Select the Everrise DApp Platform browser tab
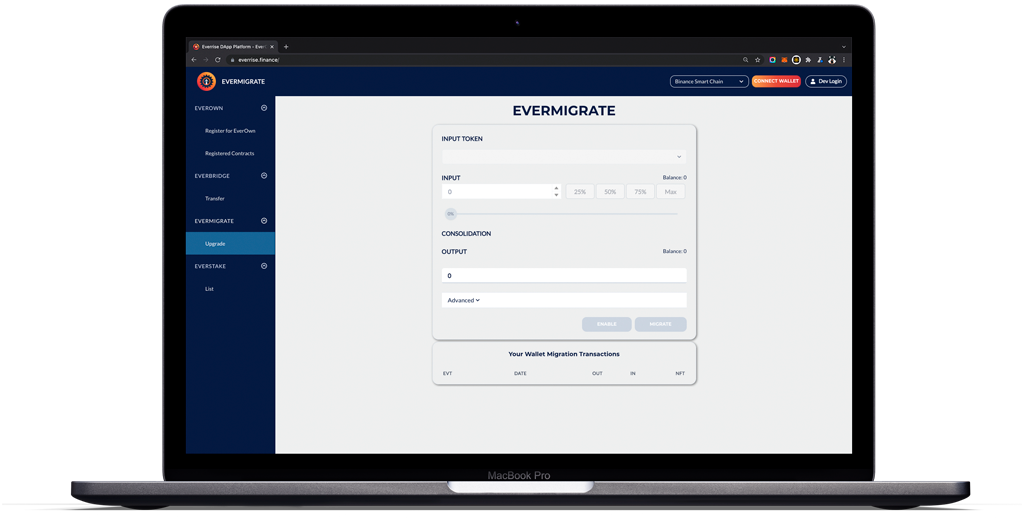Screen dimensions: 1032x523 pos(233,47)
